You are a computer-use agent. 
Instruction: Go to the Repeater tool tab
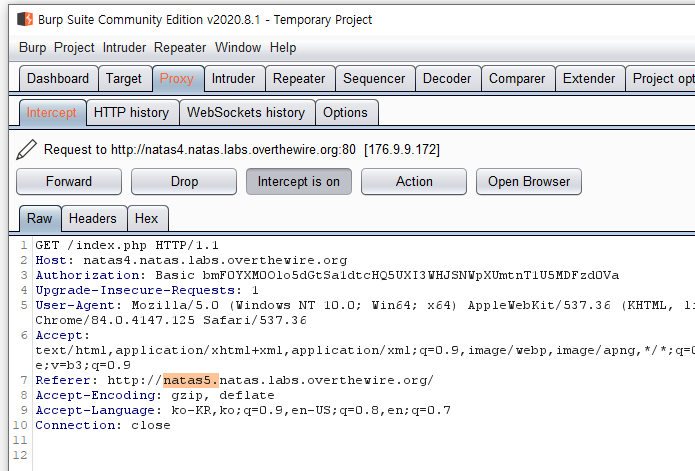pos(299,78)
